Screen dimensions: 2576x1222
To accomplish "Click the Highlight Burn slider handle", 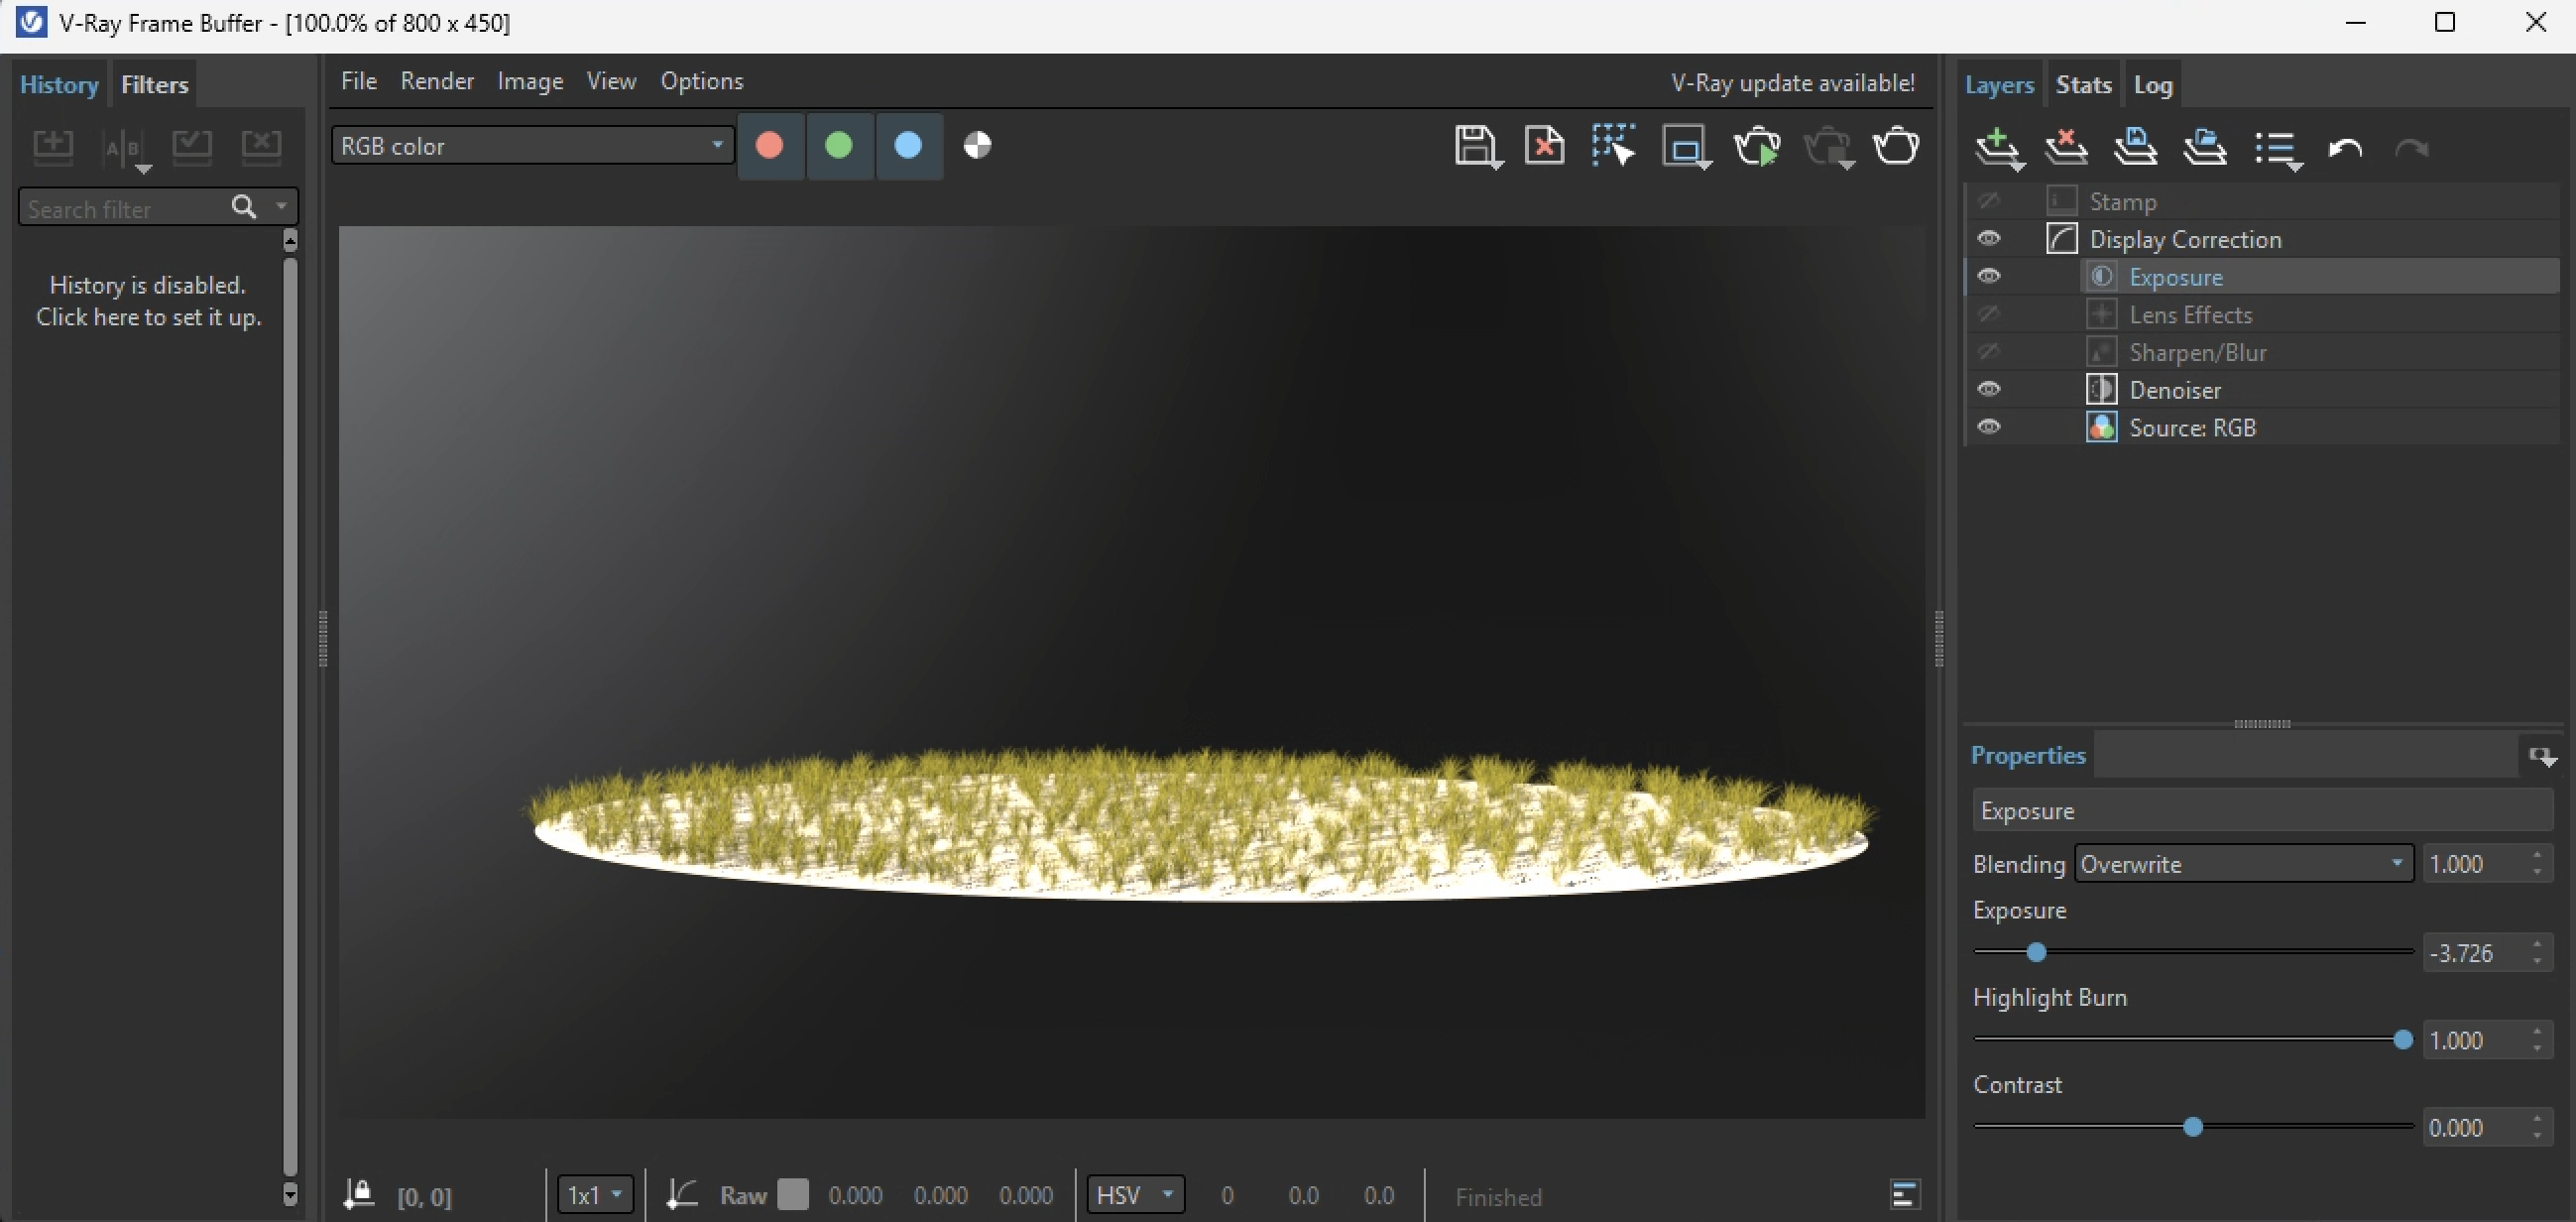I will 2403,1040.
